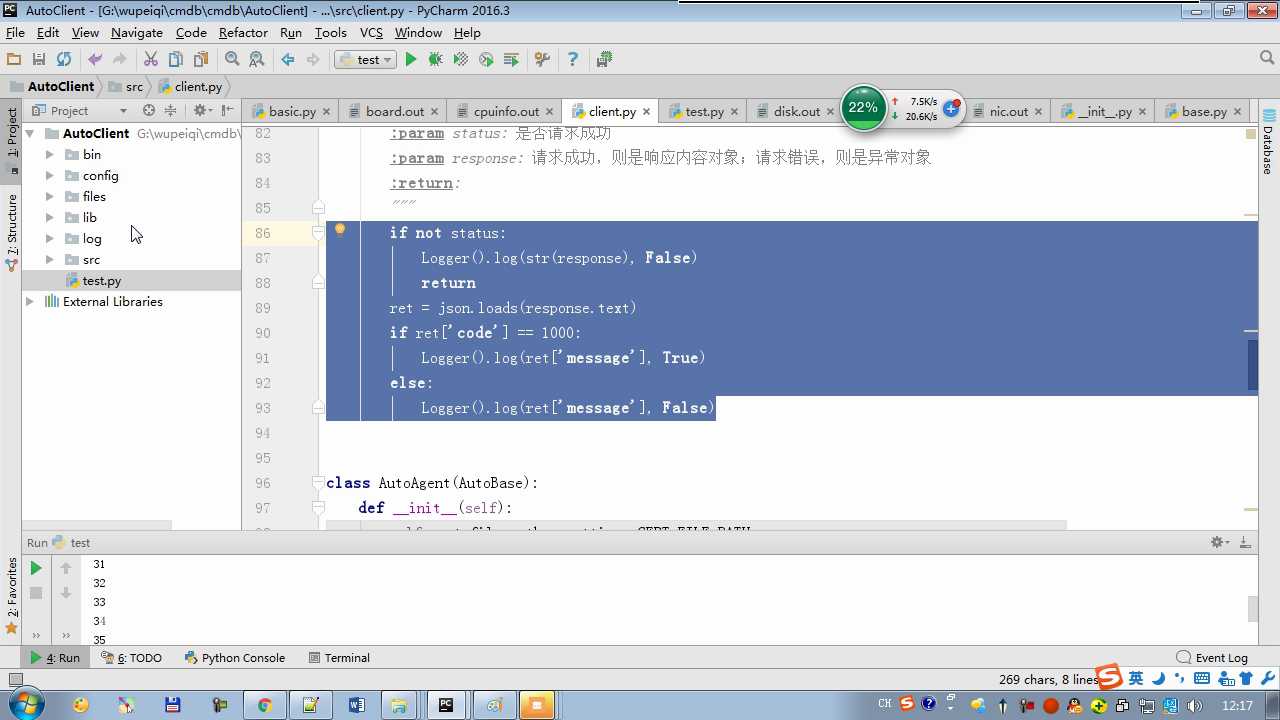Click the intention light bulb on line 86

point(340,230)
